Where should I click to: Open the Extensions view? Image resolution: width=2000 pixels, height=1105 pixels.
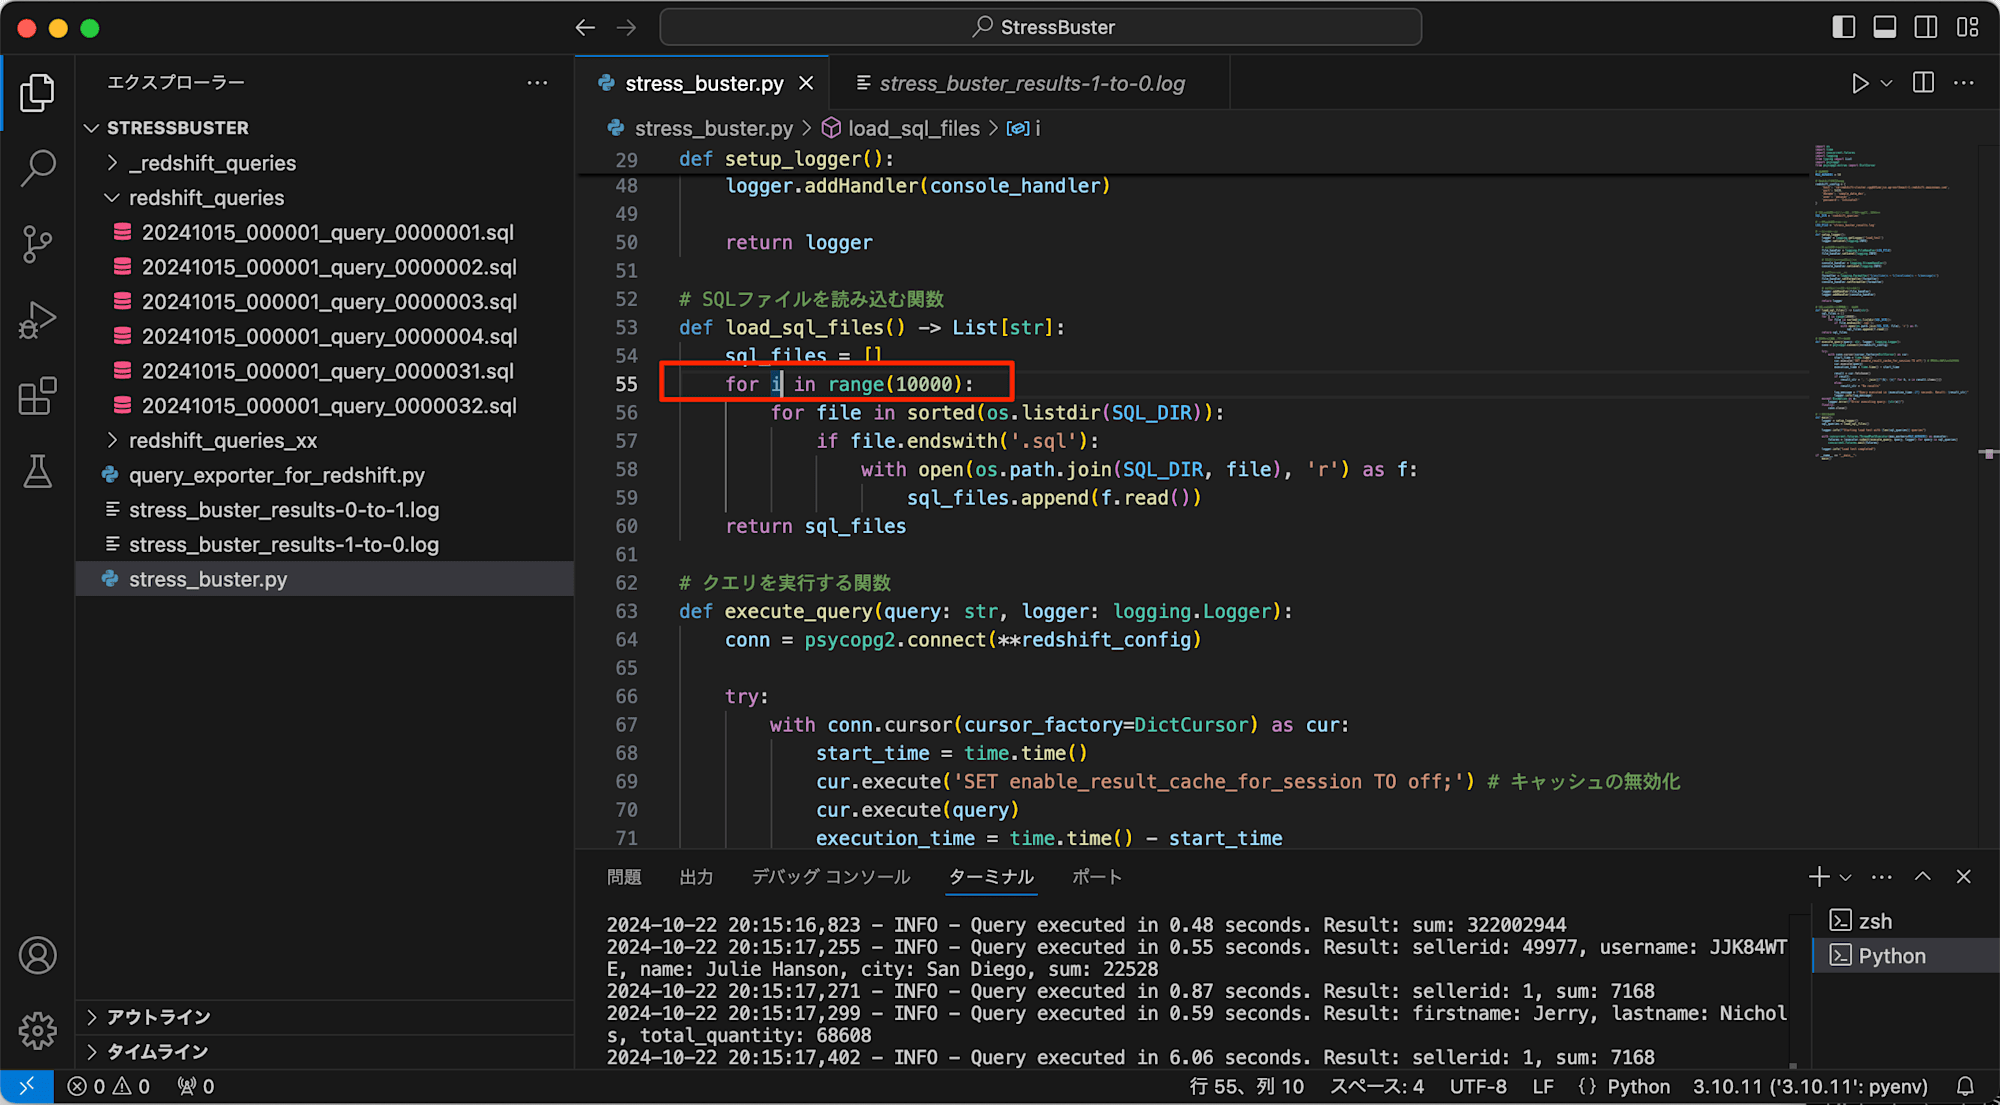pyautogui.click(x=37, y=396)
